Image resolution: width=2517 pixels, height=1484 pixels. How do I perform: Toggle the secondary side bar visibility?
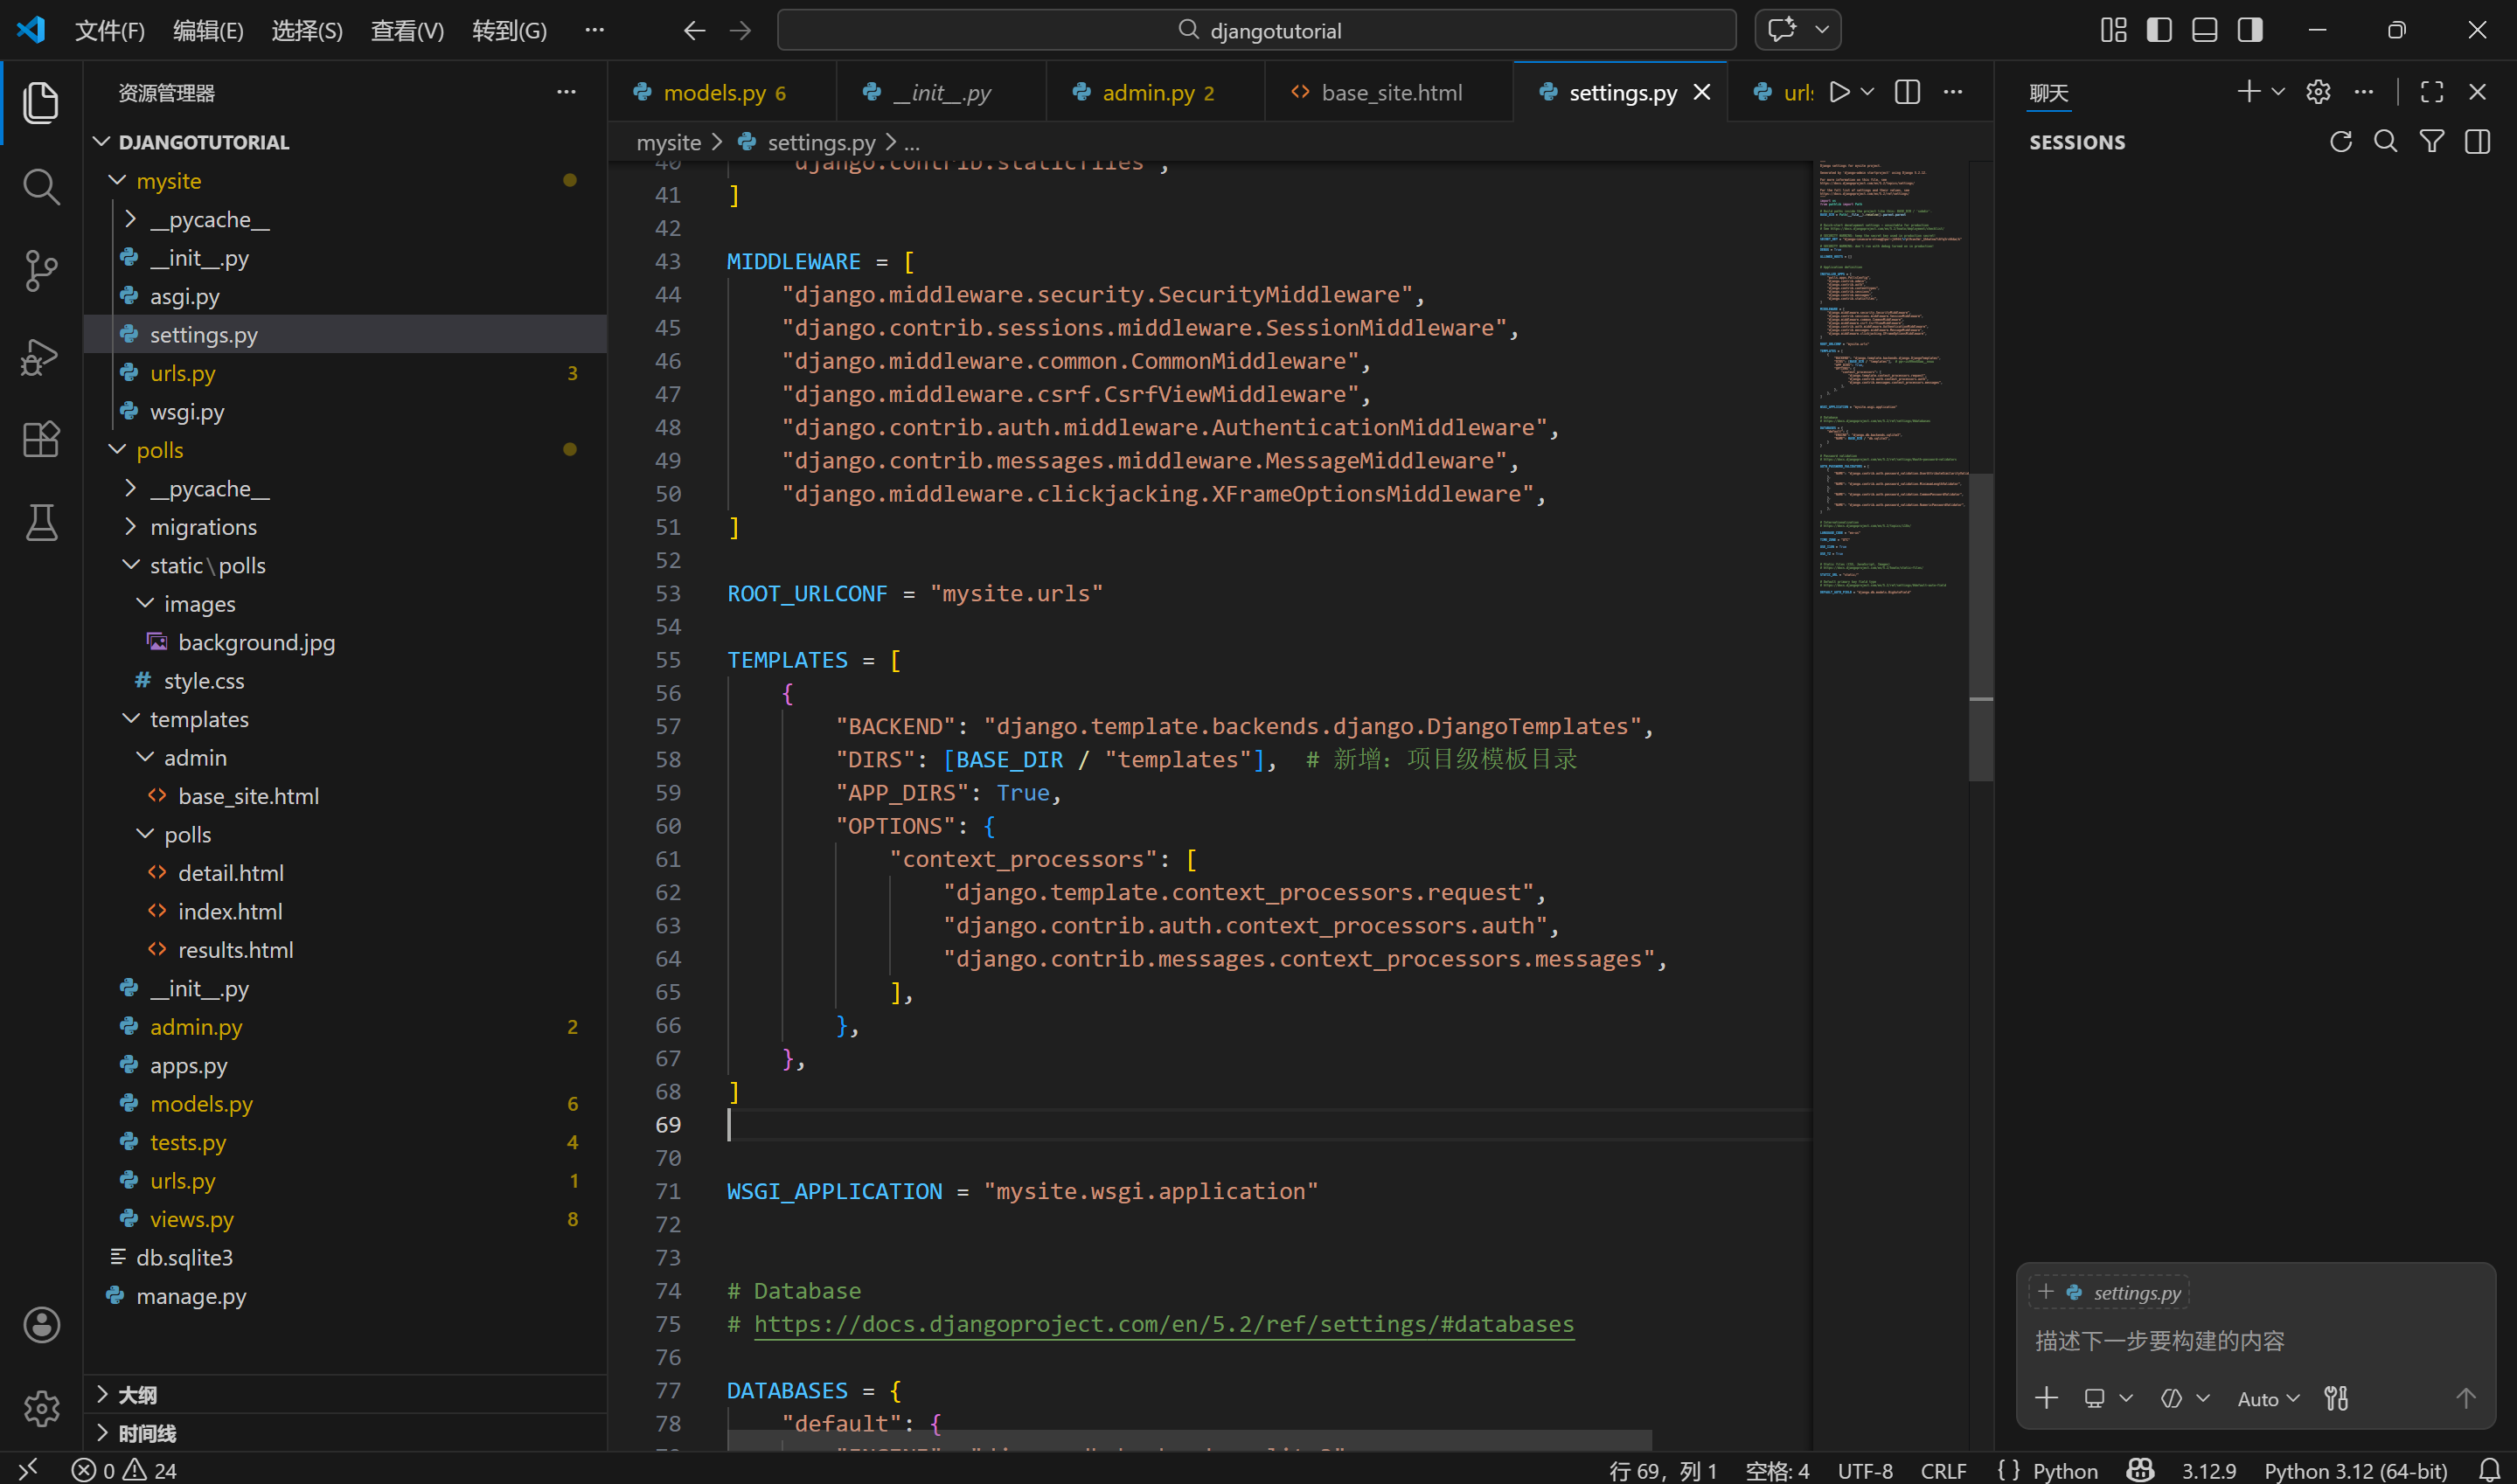pyautogui.click(x=2250, y=30)
